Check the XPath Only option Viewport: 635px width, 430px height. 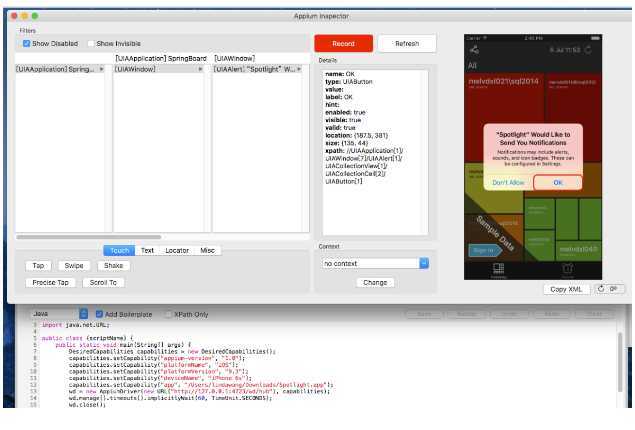click(168, 314)
